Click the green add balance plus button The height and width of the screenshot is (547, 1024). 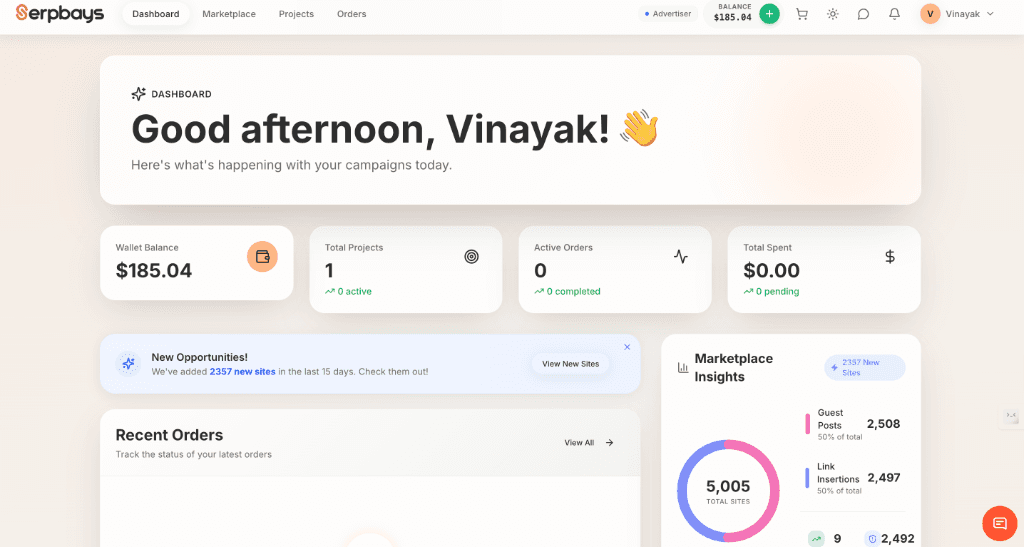coord(769,14)
